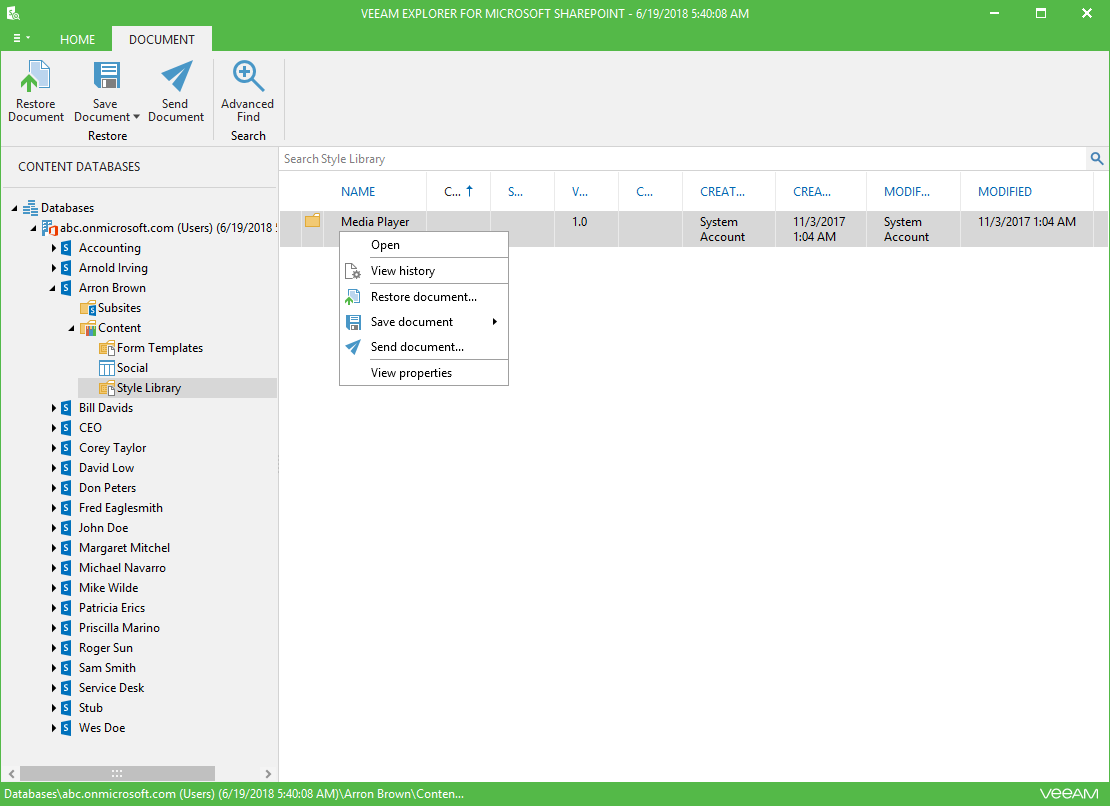Choose Restore document from context menu

tap(424, 297)
